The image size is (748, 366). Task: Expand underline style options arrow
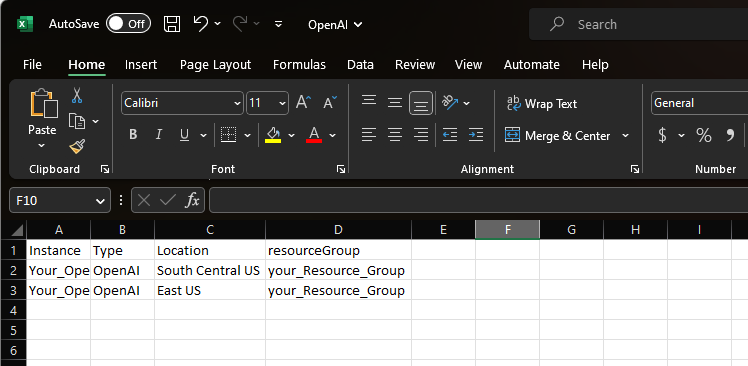[203, 136]
